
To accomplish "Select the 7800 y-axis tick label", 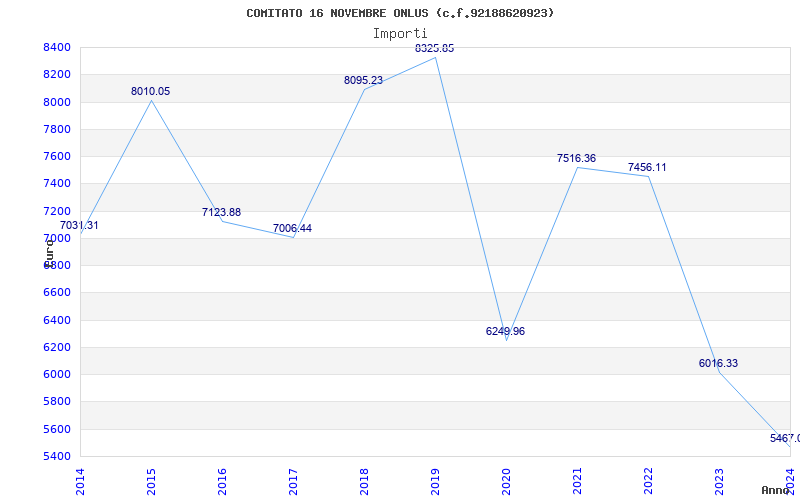I will coord(57,129).
